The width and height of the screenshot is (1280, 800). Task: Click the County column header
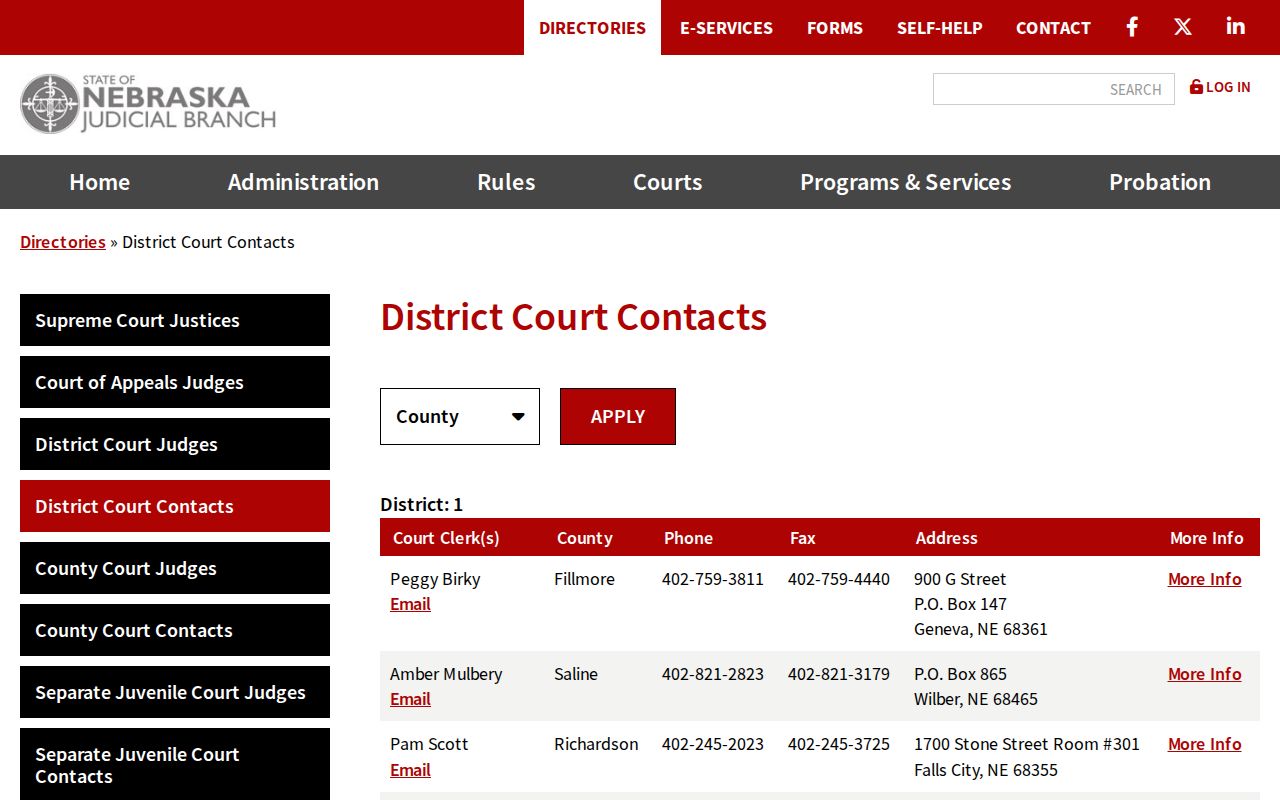[x=585, y=538]
